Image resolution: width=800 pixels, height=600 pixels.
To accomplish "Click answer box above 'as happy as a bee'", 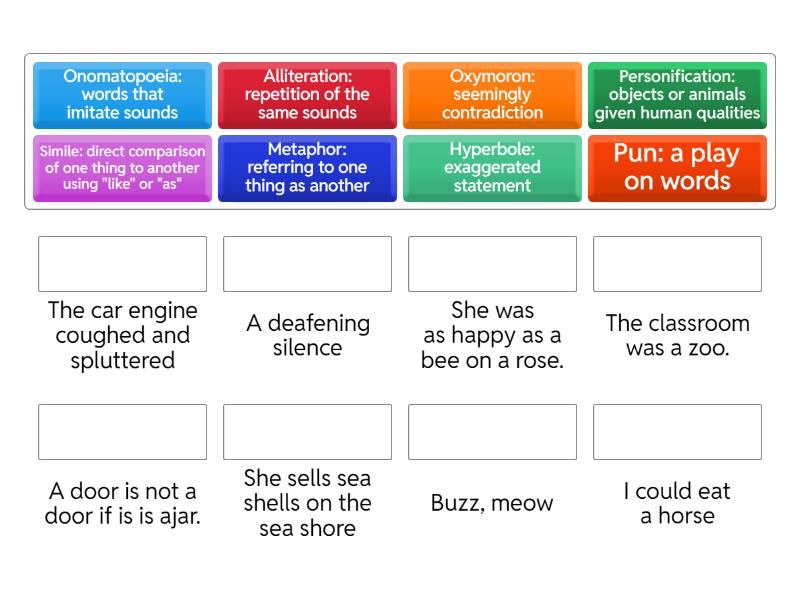I will pyautogui.click(x=492, y=264).
